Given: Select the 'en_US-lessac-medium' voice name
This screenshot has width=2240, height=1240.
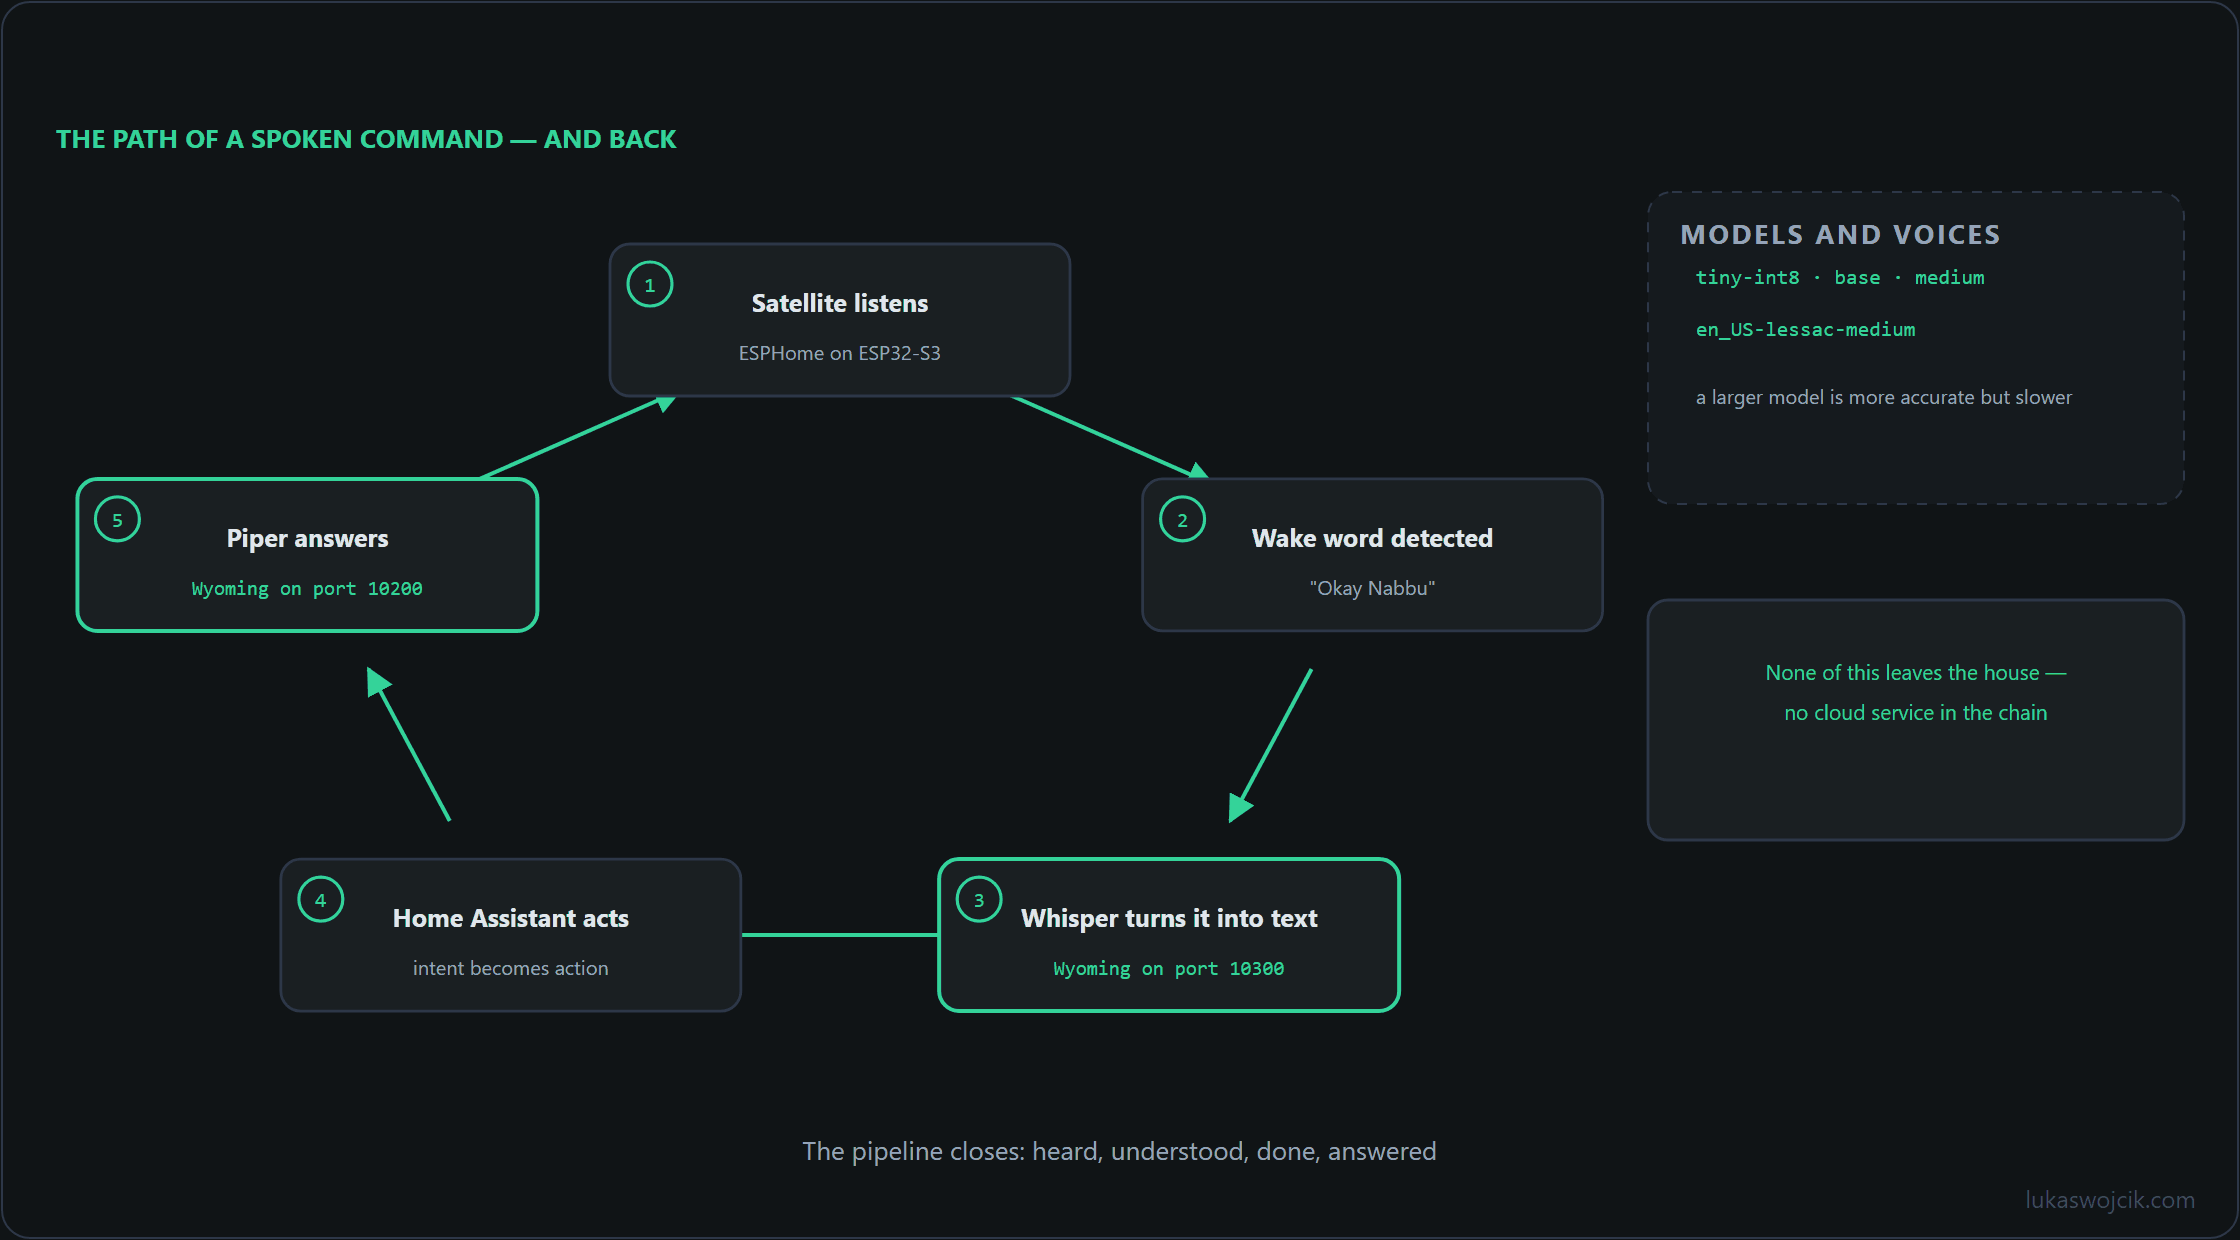Looking at the screenshot, I should pos(1806,329).
